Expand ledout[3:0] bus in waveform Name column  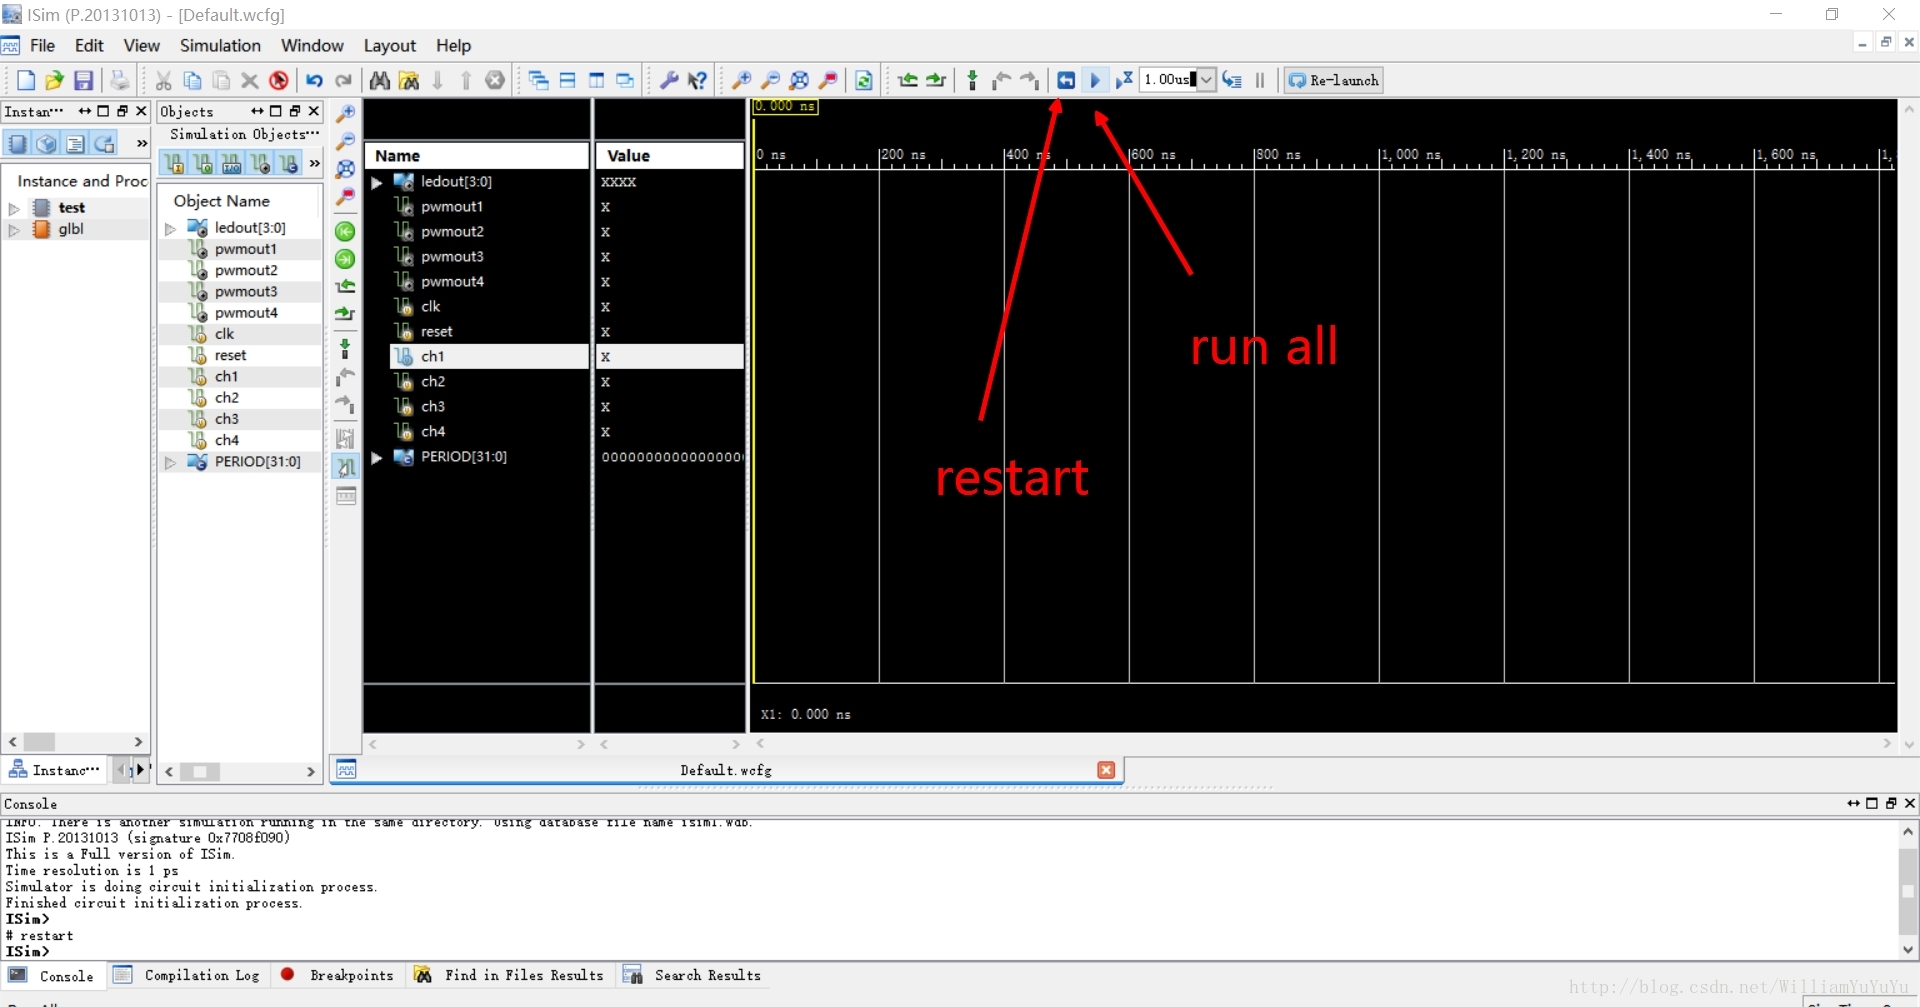point(377,182)
